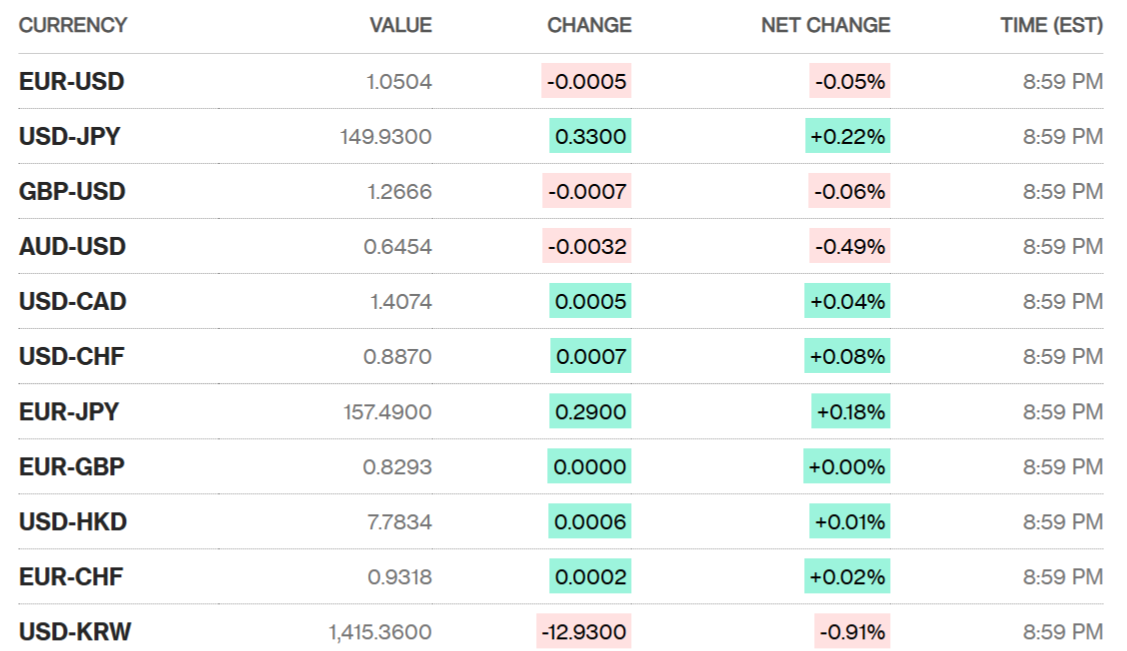Click the red -0.49% net change badge

coord(849,247)
